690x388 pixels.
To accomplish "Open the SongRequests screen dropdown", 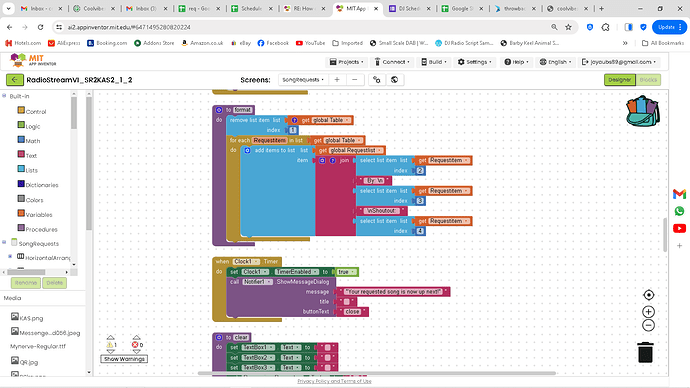I will pyautogui.click(x=303, y=80).
